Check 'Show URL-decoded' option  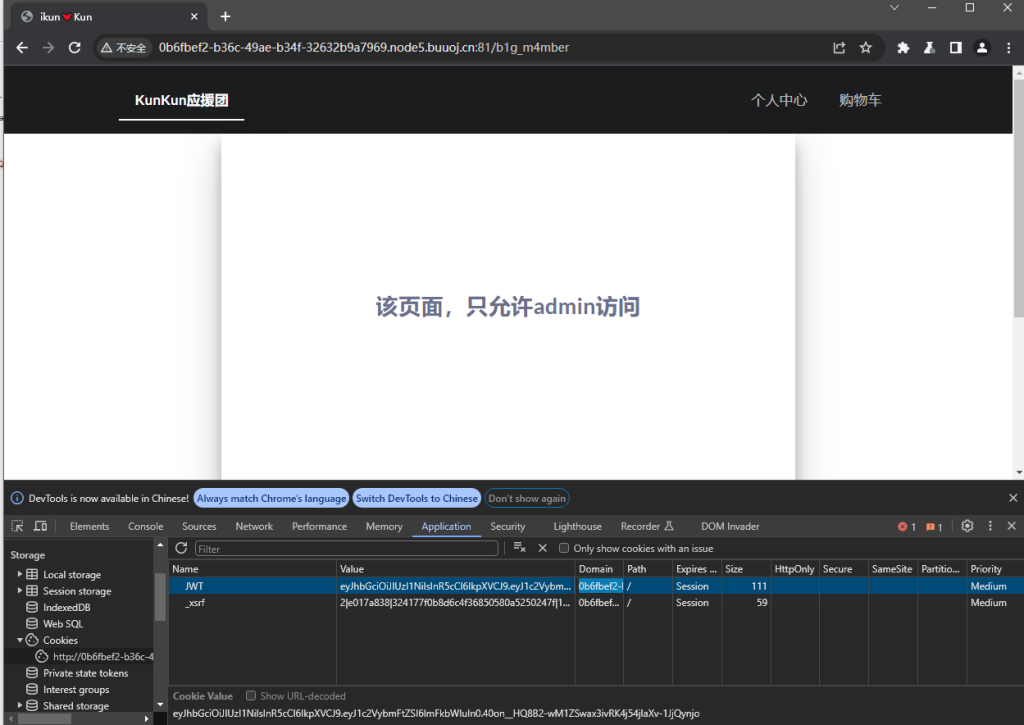[251, 696]
